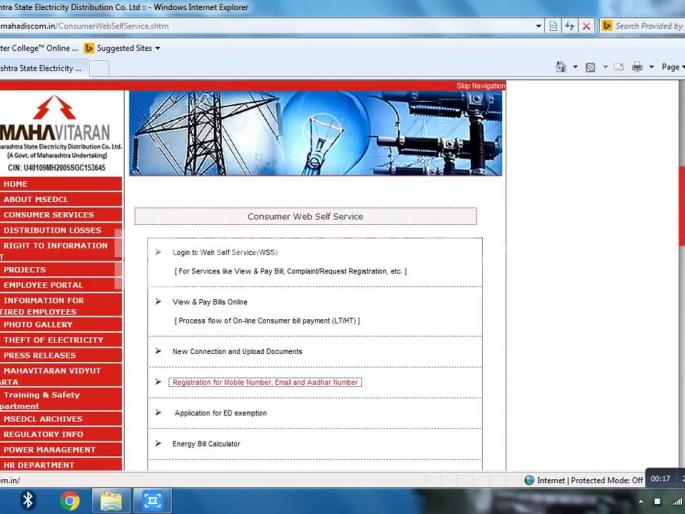Open the address bar history dropdown
685x514 pixels.
pos(539,26)
